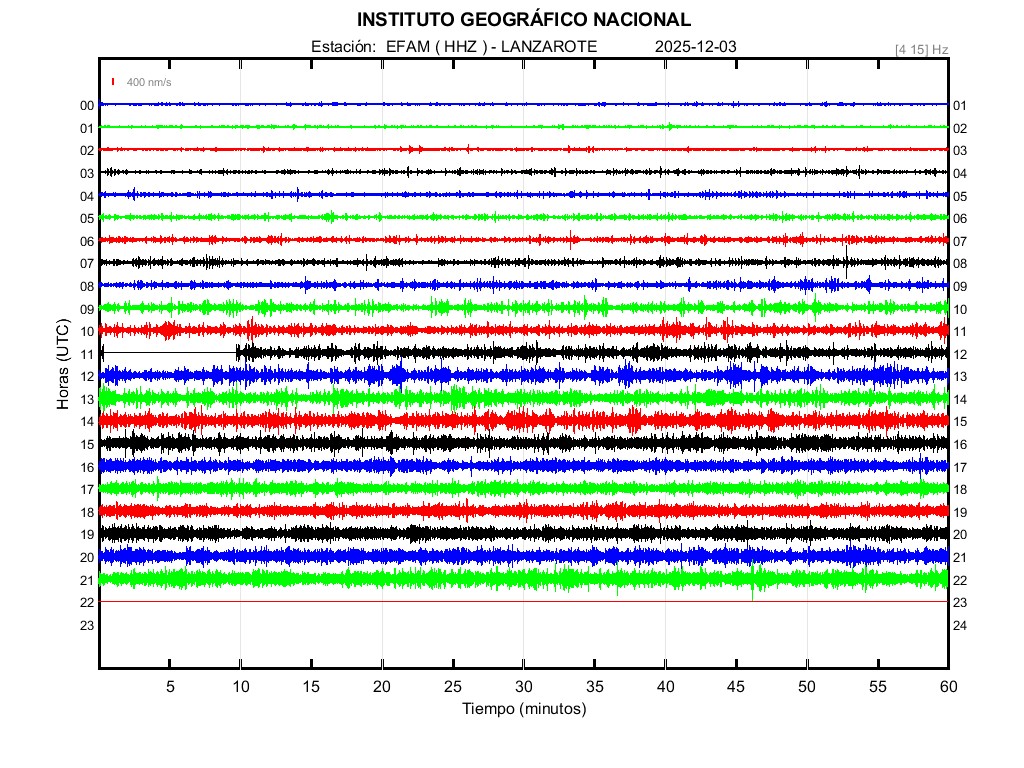
Task: Click the 60 minute tick label
Action: (947, 686)
